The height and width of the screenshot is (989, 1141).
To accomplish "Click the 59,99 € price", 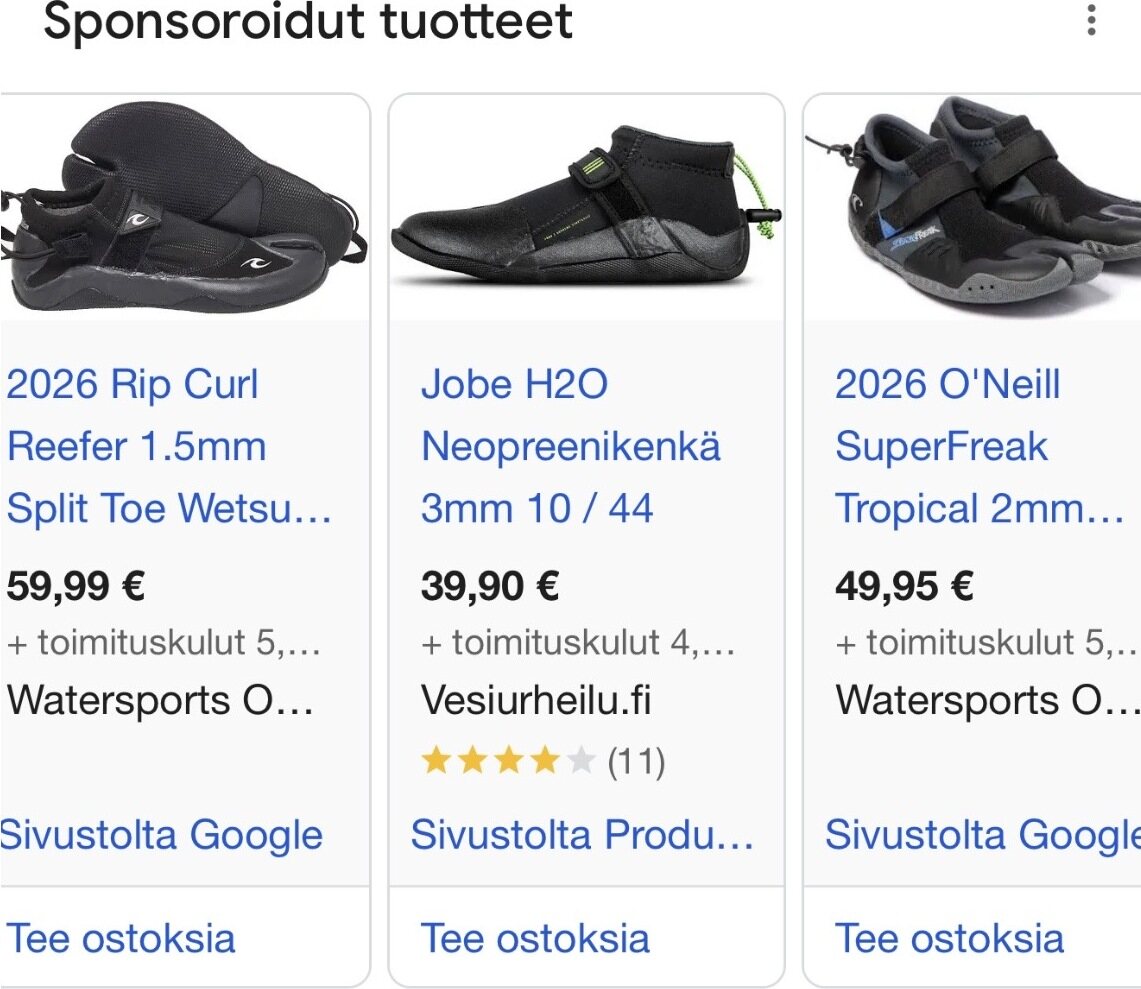I will pyautogui.click(x=76, y=586).
